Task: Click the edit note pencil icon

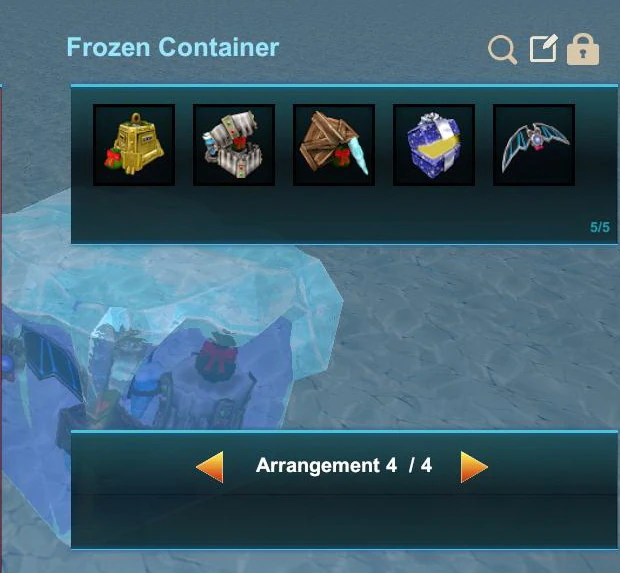Action: click(x=544, y=48)
